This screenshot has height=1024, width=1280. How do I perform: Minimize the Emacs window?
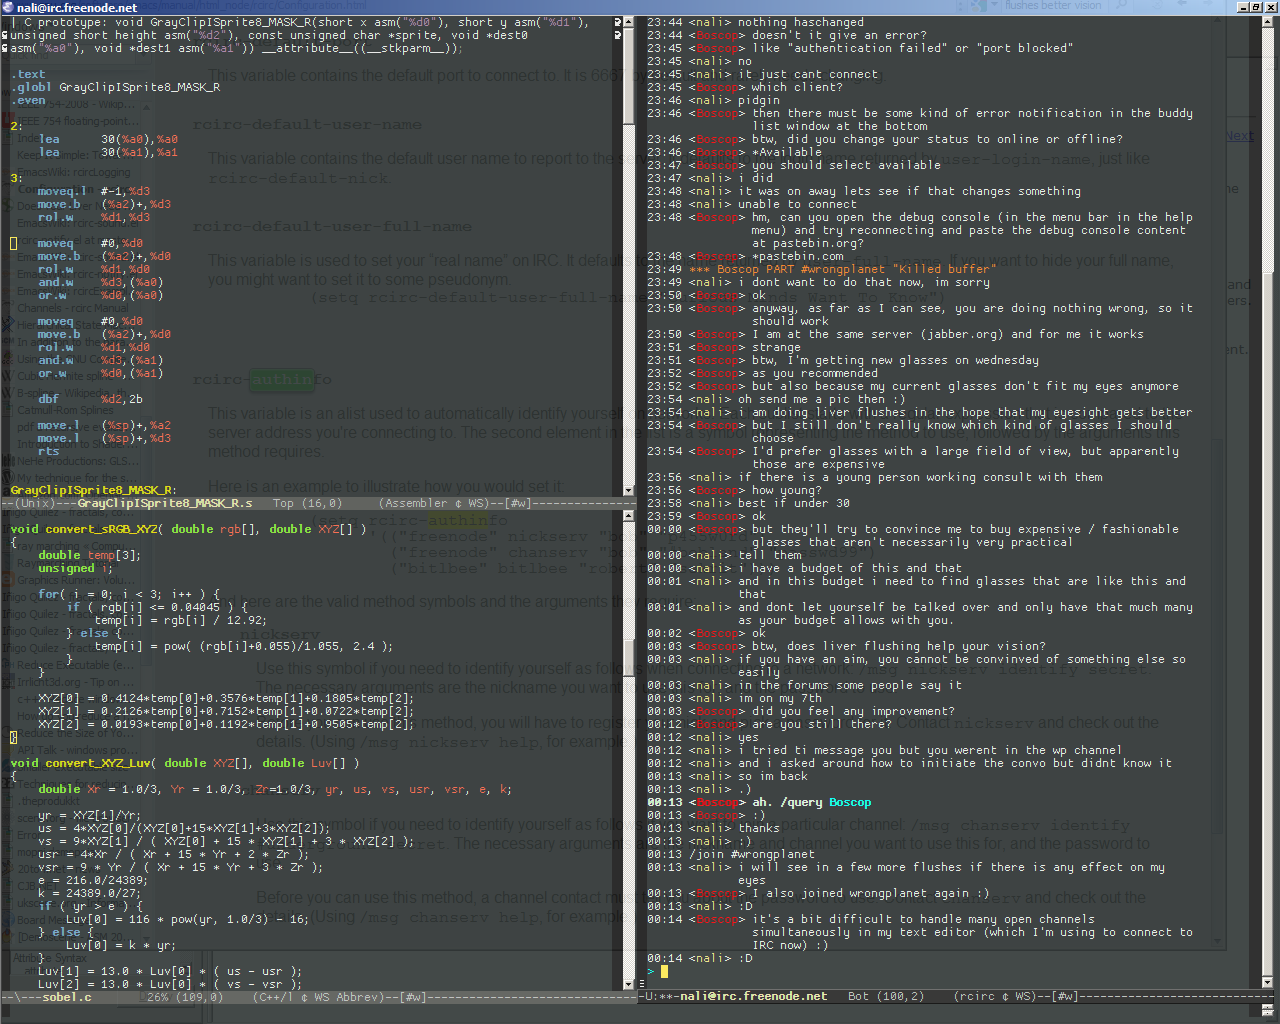pos(1242,7)
